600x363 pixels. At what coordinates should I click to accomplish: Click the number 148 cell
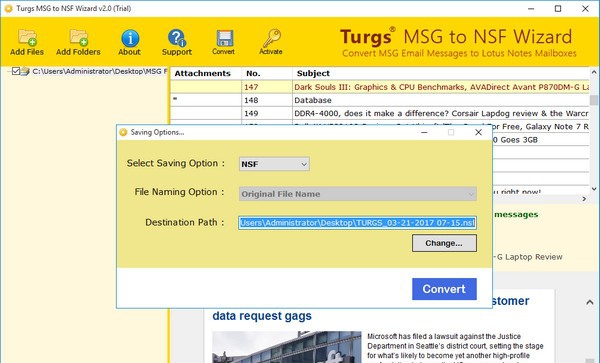[x=267, y=100]
